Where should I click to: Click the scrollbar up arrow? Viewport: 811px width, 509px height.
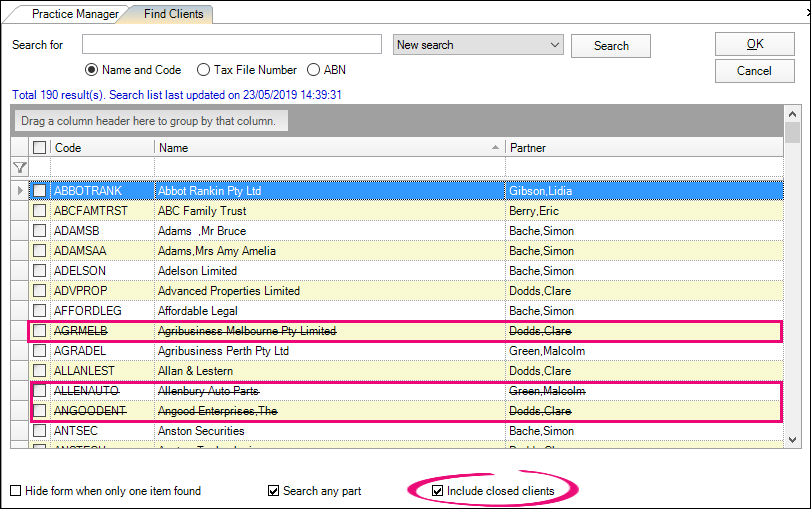pos(793,111)
